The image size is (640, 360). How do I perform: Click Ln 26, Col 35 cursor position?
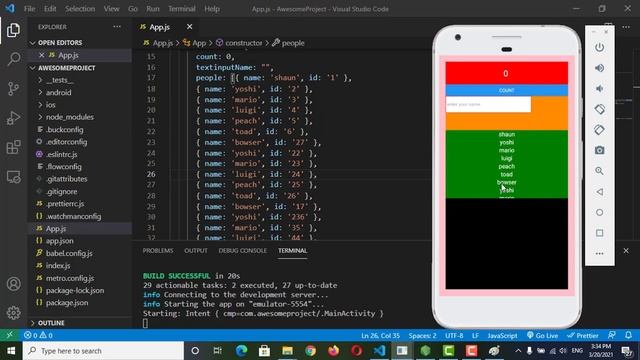tap(380, 336)
